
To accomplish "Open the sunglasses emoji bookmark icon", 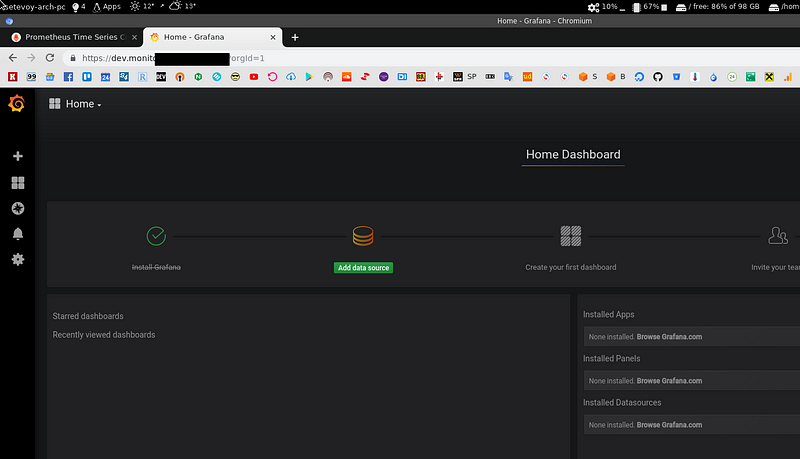I will pos(235,76).
